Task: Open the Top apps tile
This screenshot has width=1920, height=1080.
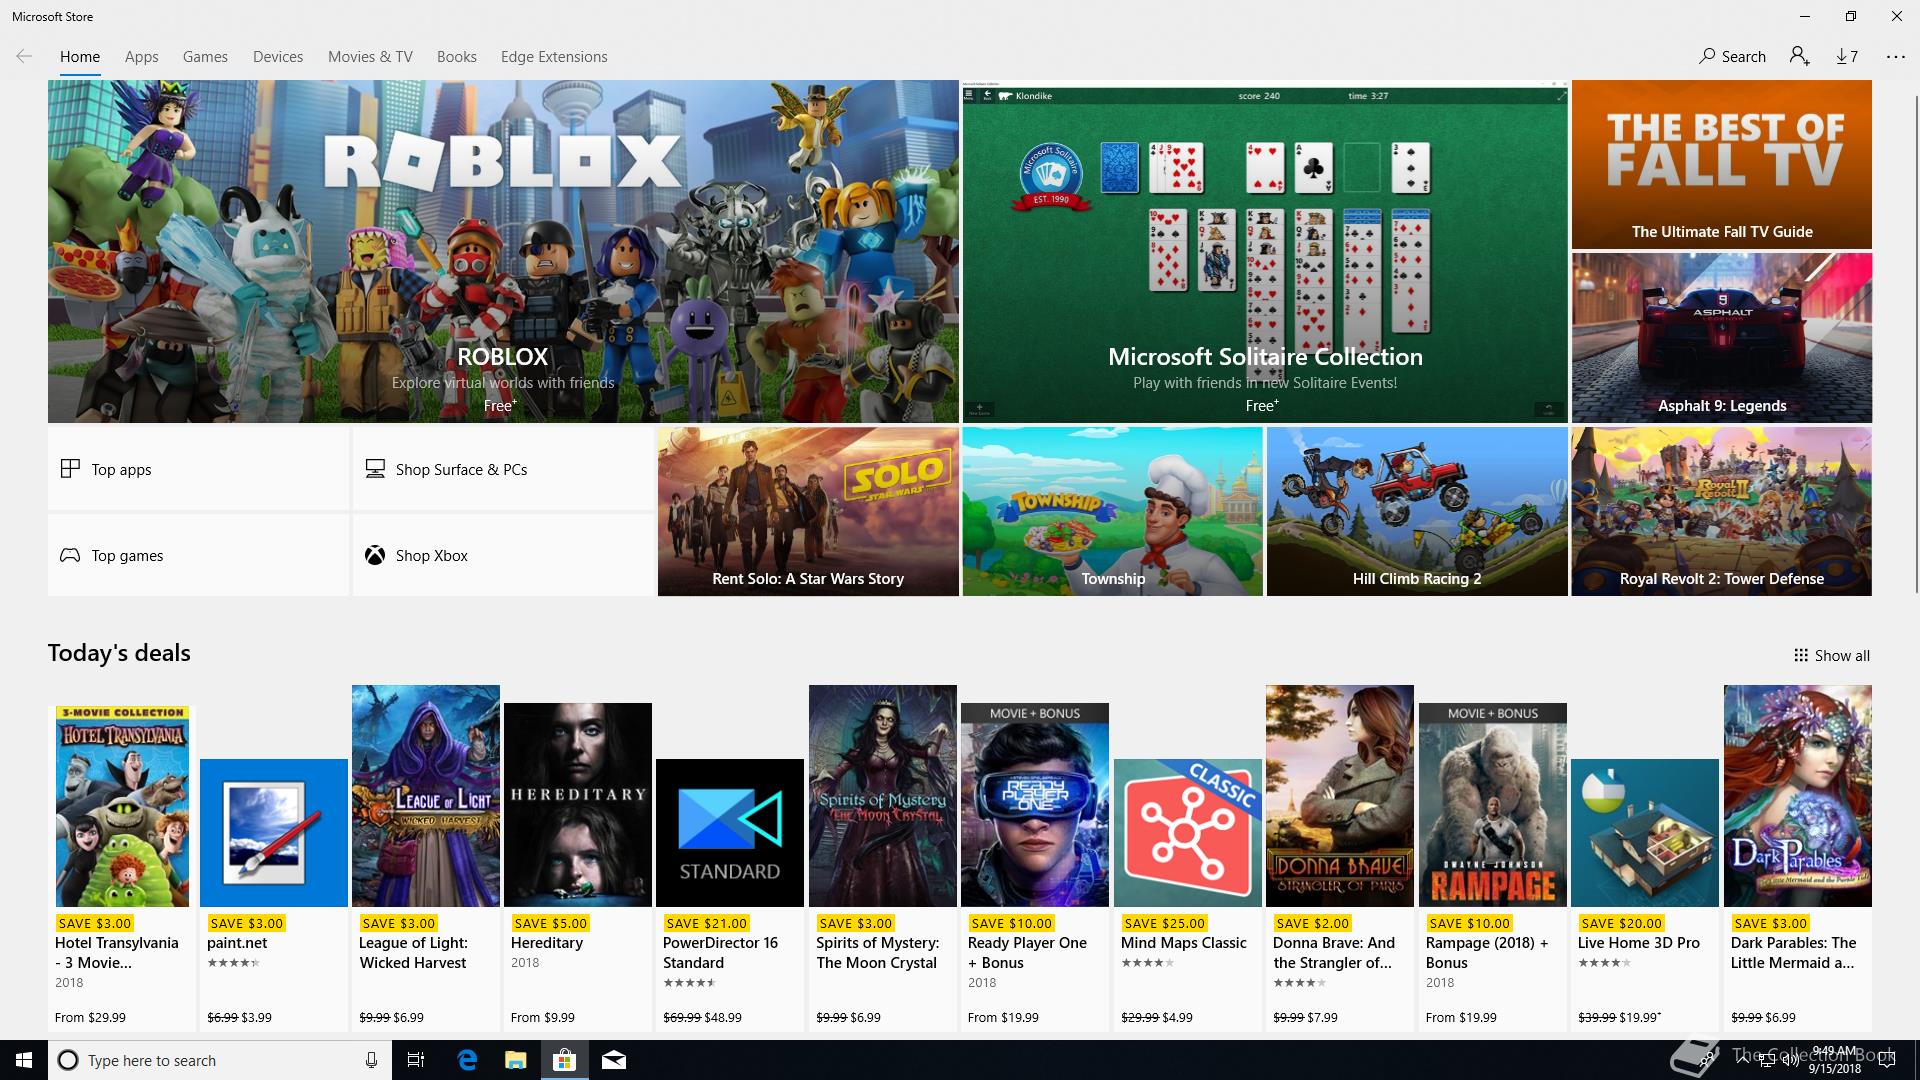Action: (x=198, y=469)
